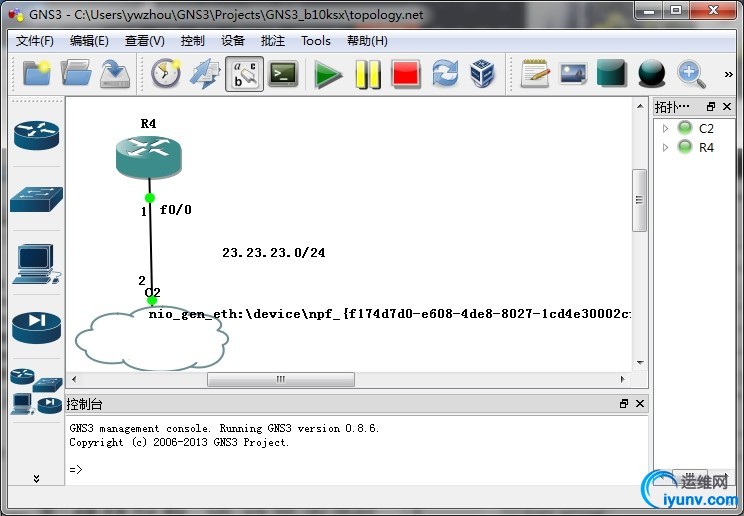This screenshot has height=516, width=744.
Task: Open console for all devices
Action: tap(283, 74)
